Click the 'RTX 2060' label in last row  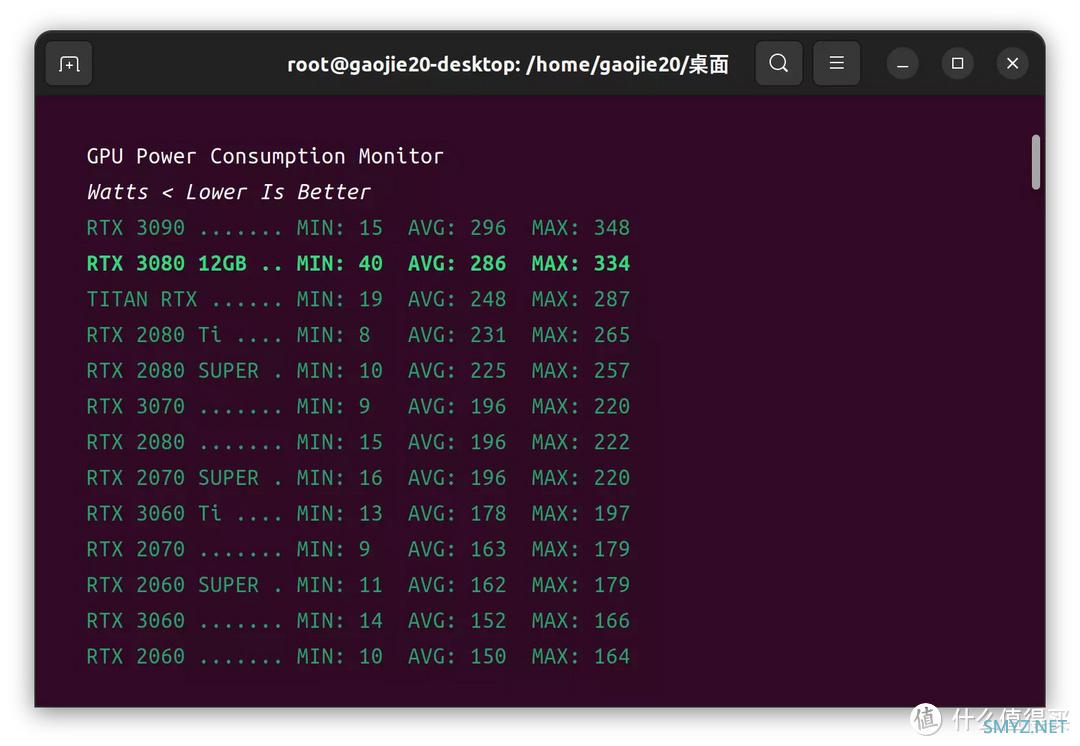click(x=136, y=656)
